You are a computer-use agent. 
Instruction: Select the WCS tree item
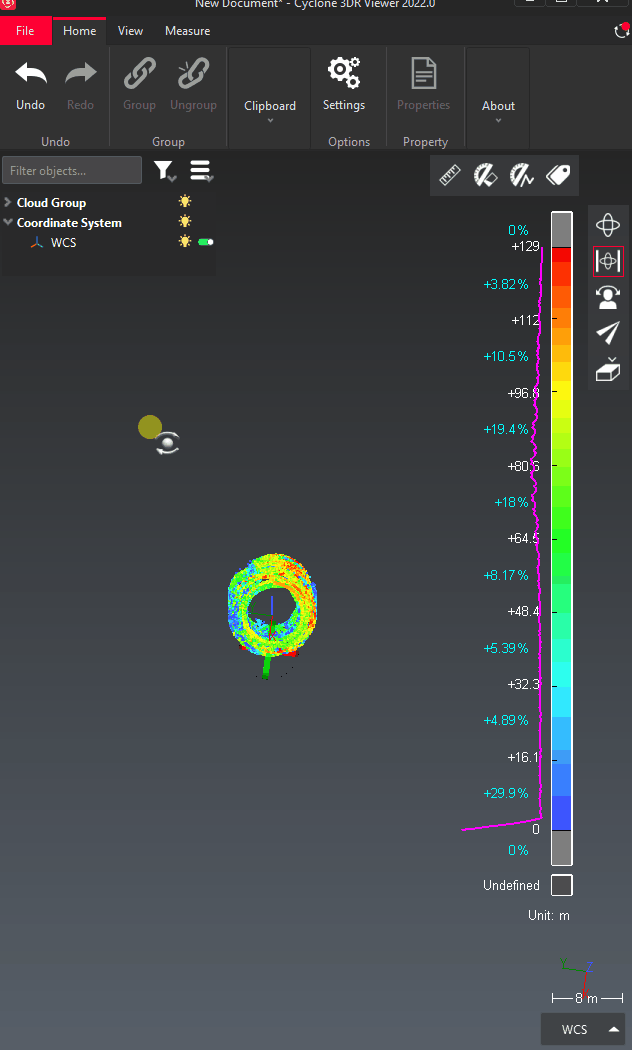tap(64, 243)
